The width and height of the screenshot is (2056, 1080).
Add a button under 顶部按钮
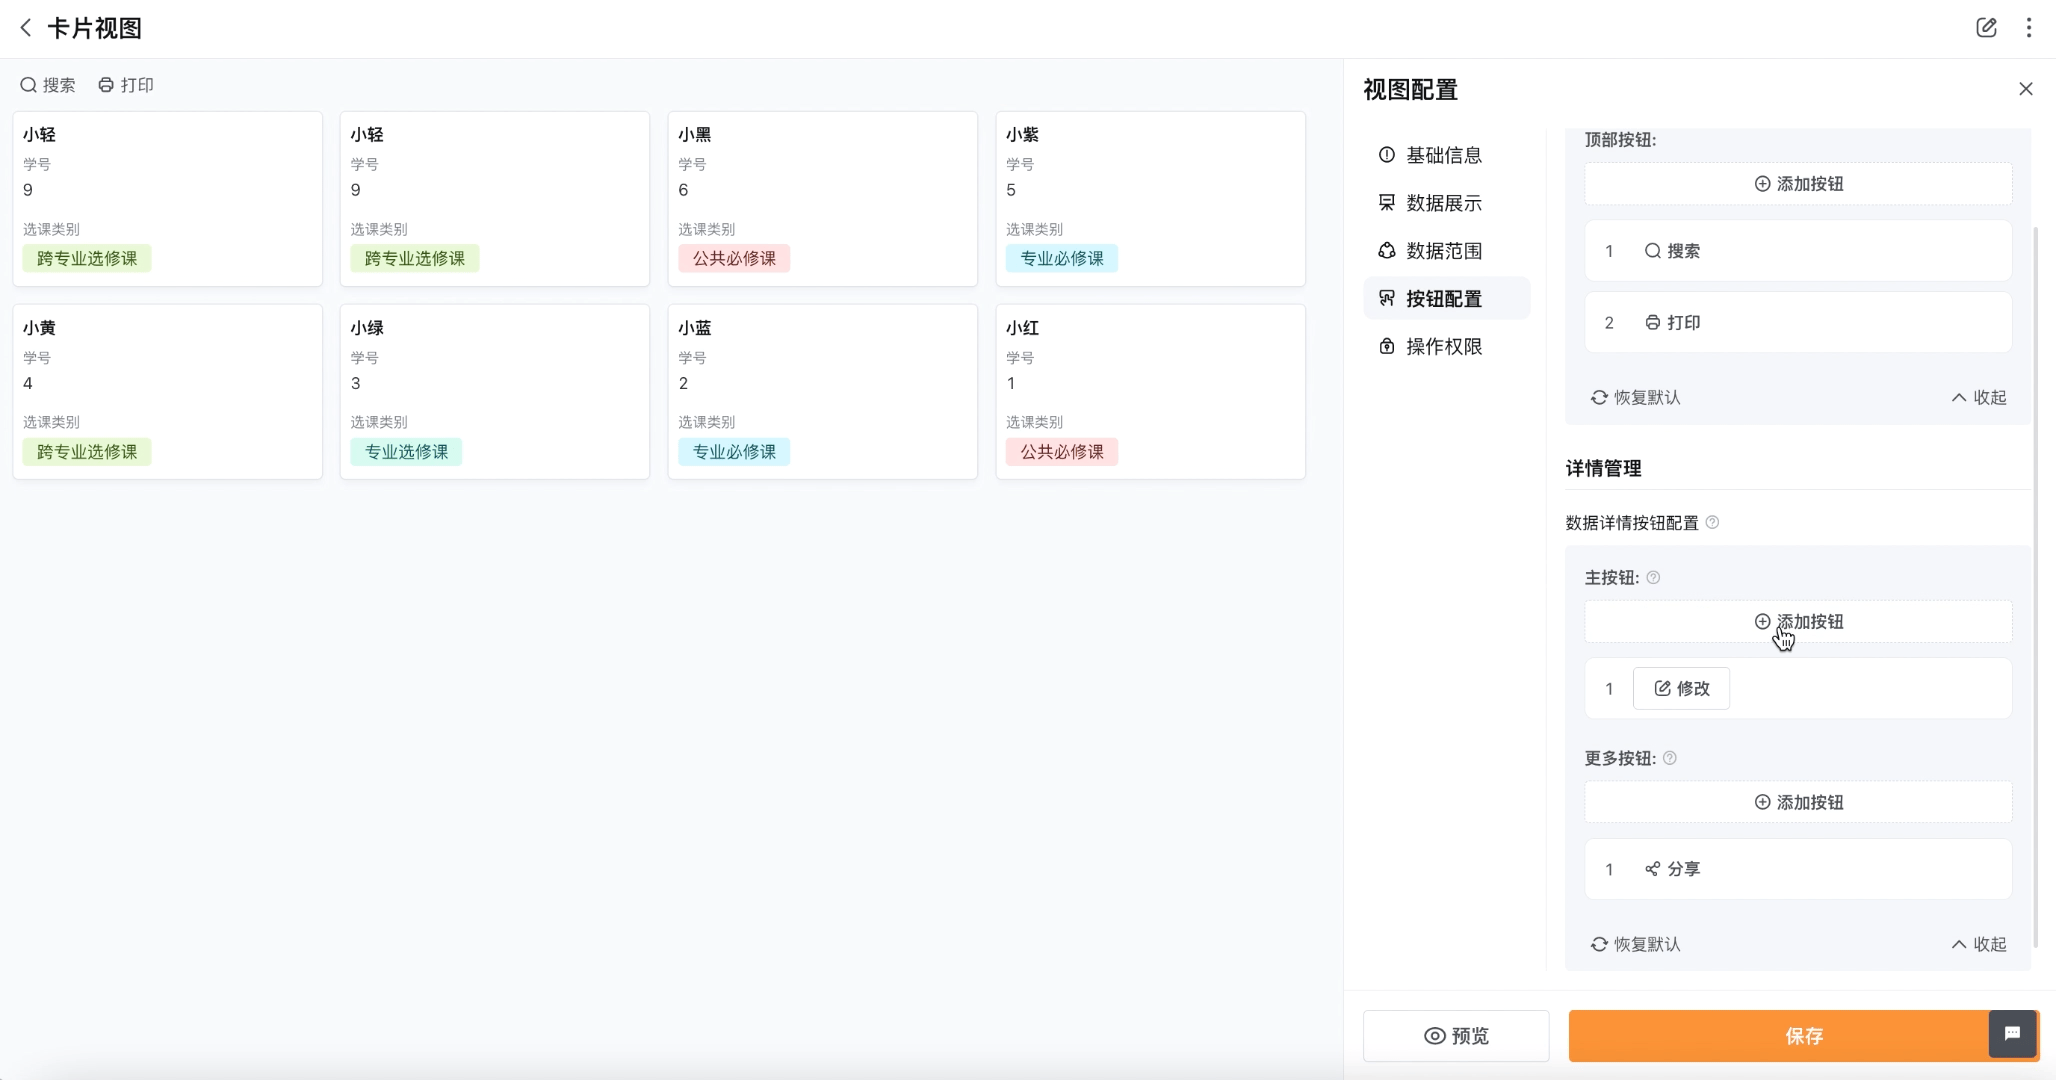click(x=1798, y=184)
